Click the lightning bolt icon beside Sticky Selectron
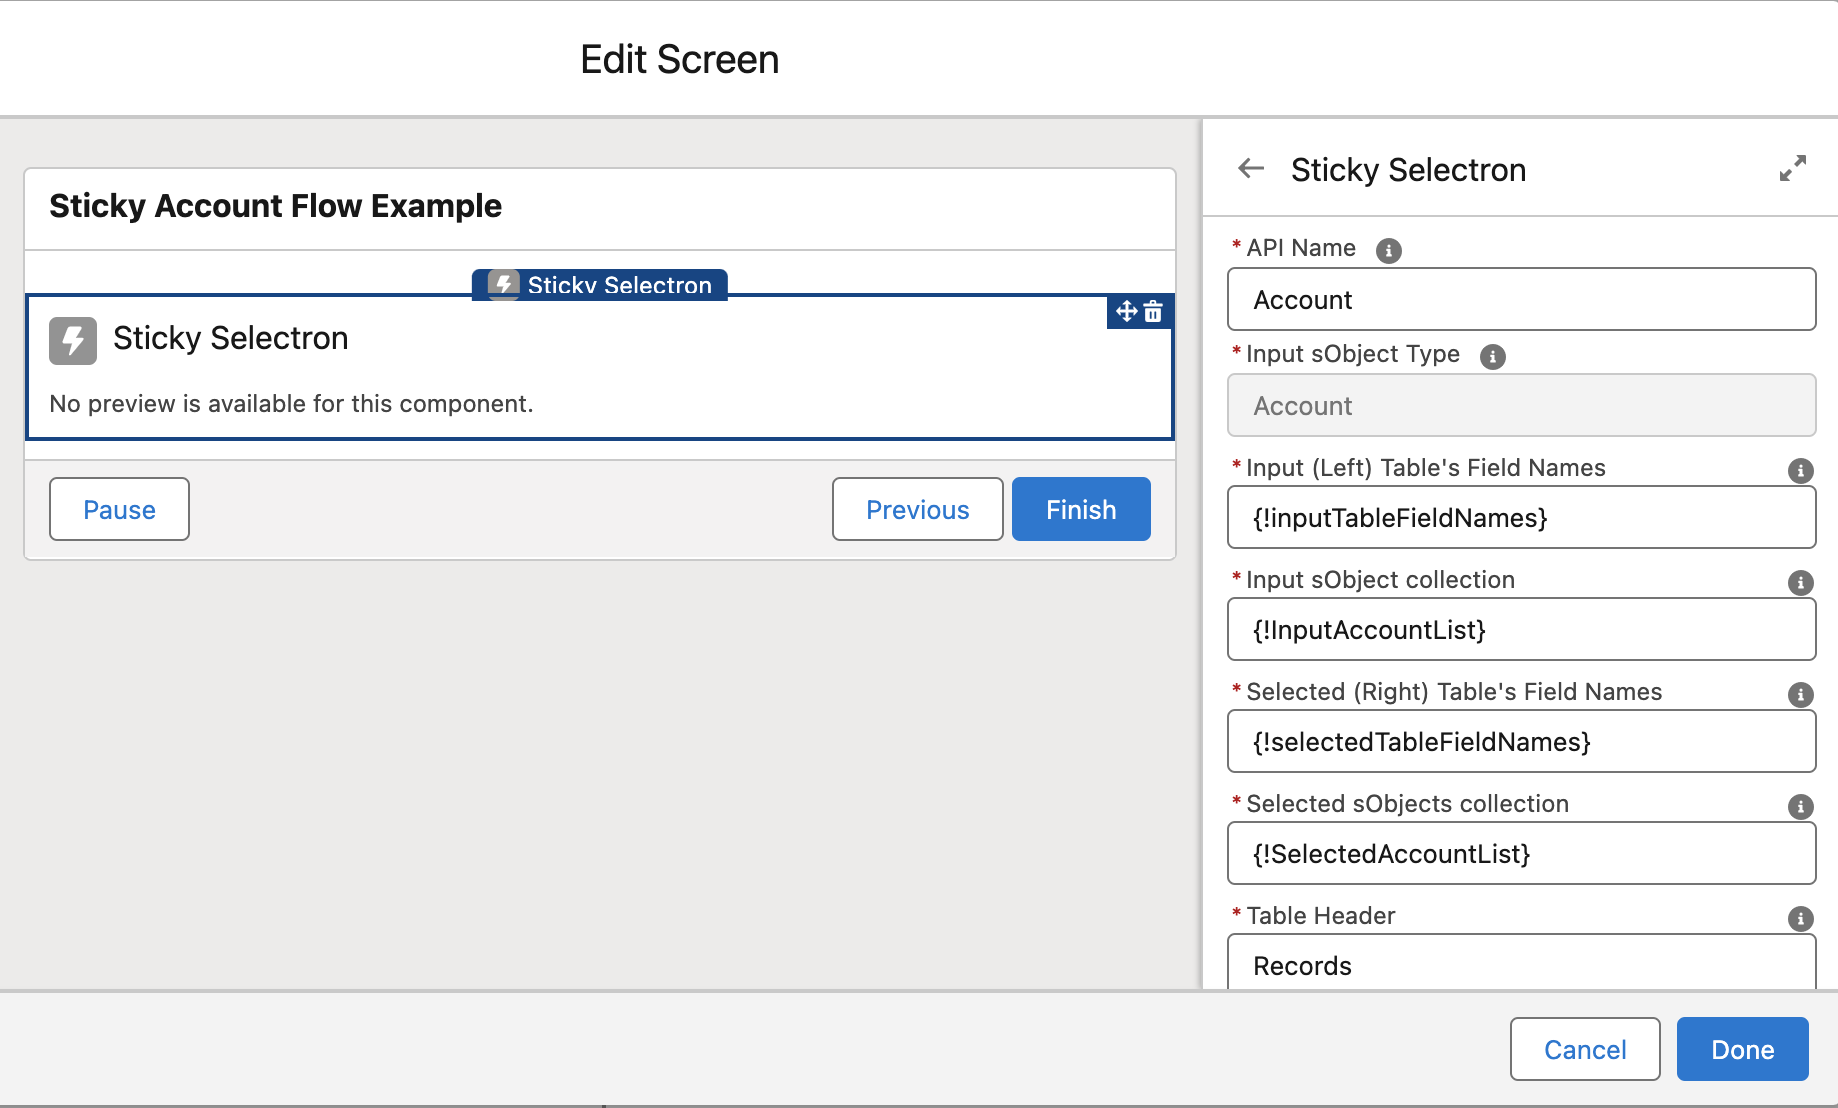Image resolution: width=1838 pixels, height=1108 pixels. point(73,341)
